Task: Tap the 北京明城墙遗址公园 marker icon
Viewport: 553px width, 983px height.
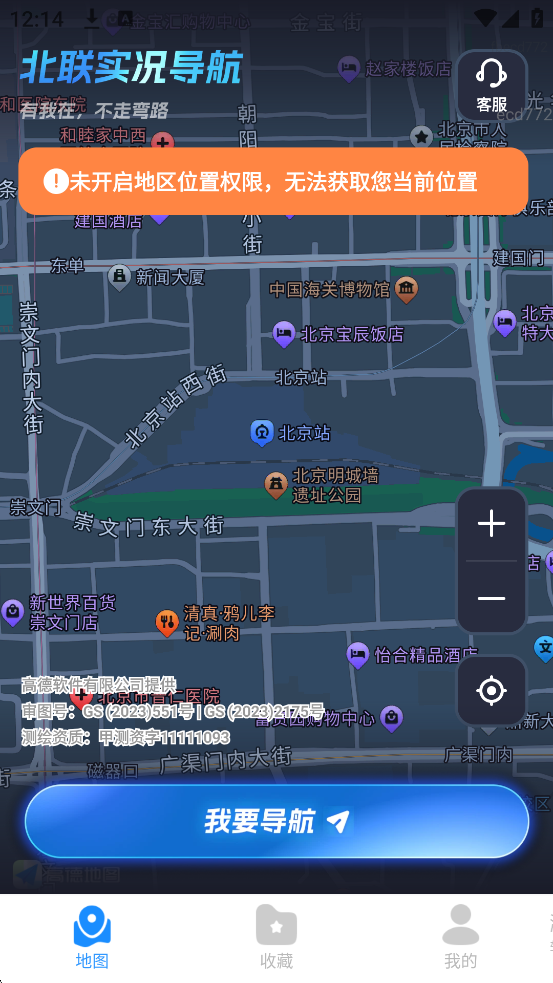Action: coord(276,485)
